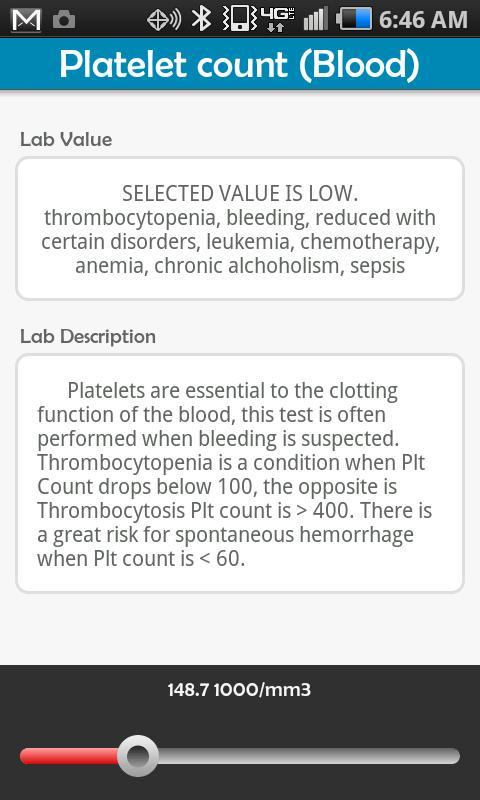
Task: Tap the Bluetooth status icon
Action: point(202,19)
